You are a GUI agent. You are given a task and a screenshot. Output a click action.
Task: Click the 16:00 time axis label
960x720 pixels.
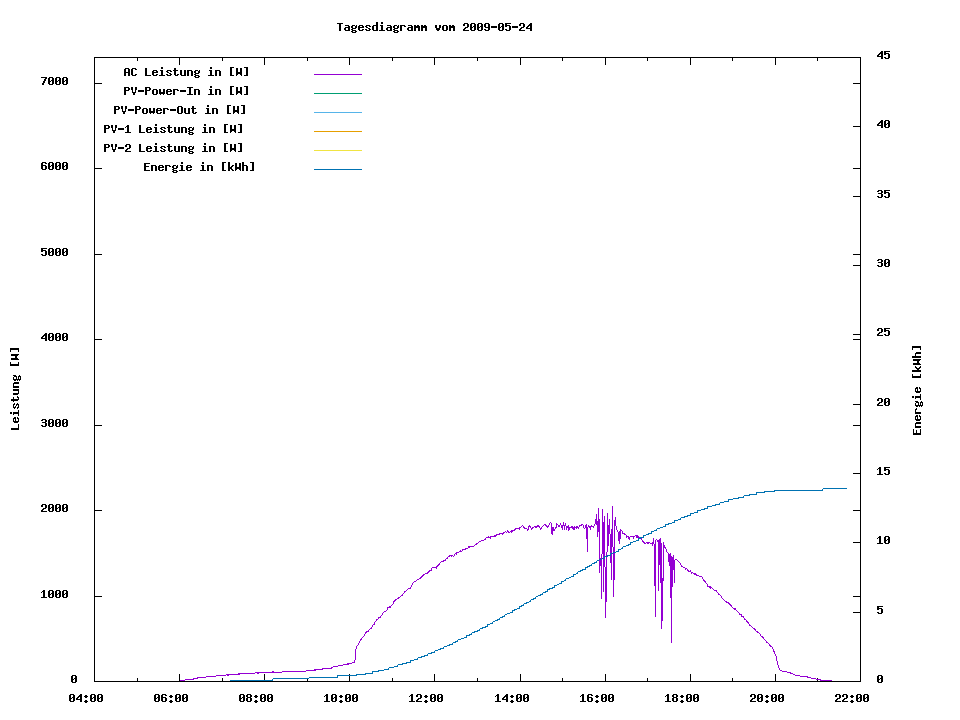point(598,699)
